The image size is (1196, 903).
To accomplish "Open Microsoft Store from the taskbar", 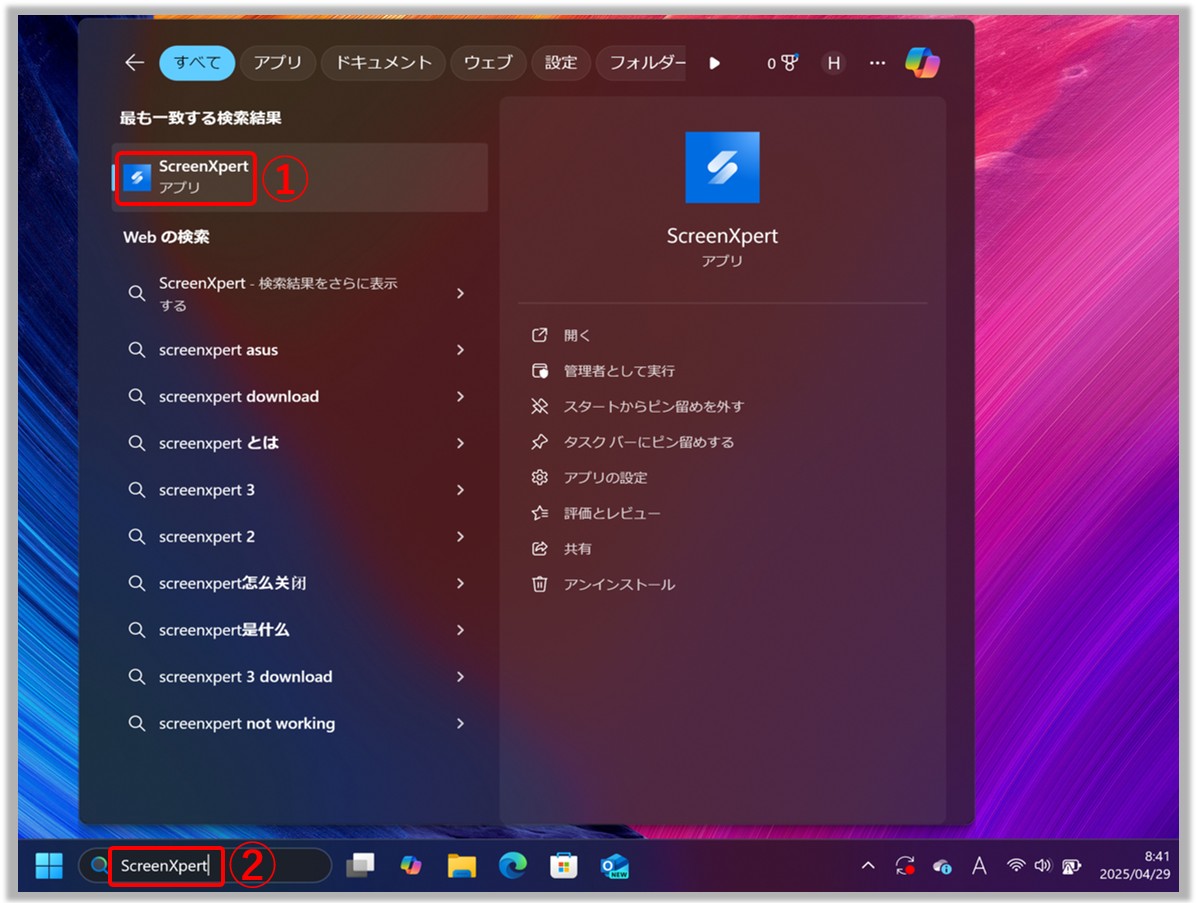I will (x=564, y=866).
